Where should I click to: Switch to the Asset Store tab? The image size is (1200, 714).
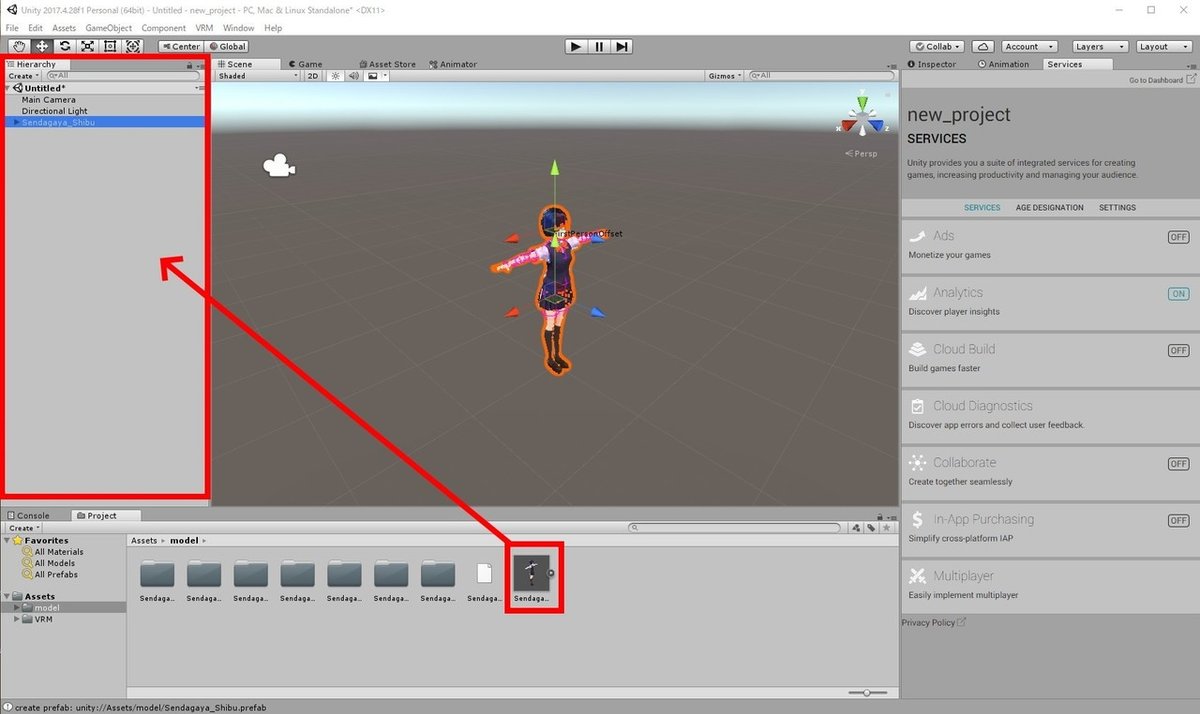[x=385, y=64]
